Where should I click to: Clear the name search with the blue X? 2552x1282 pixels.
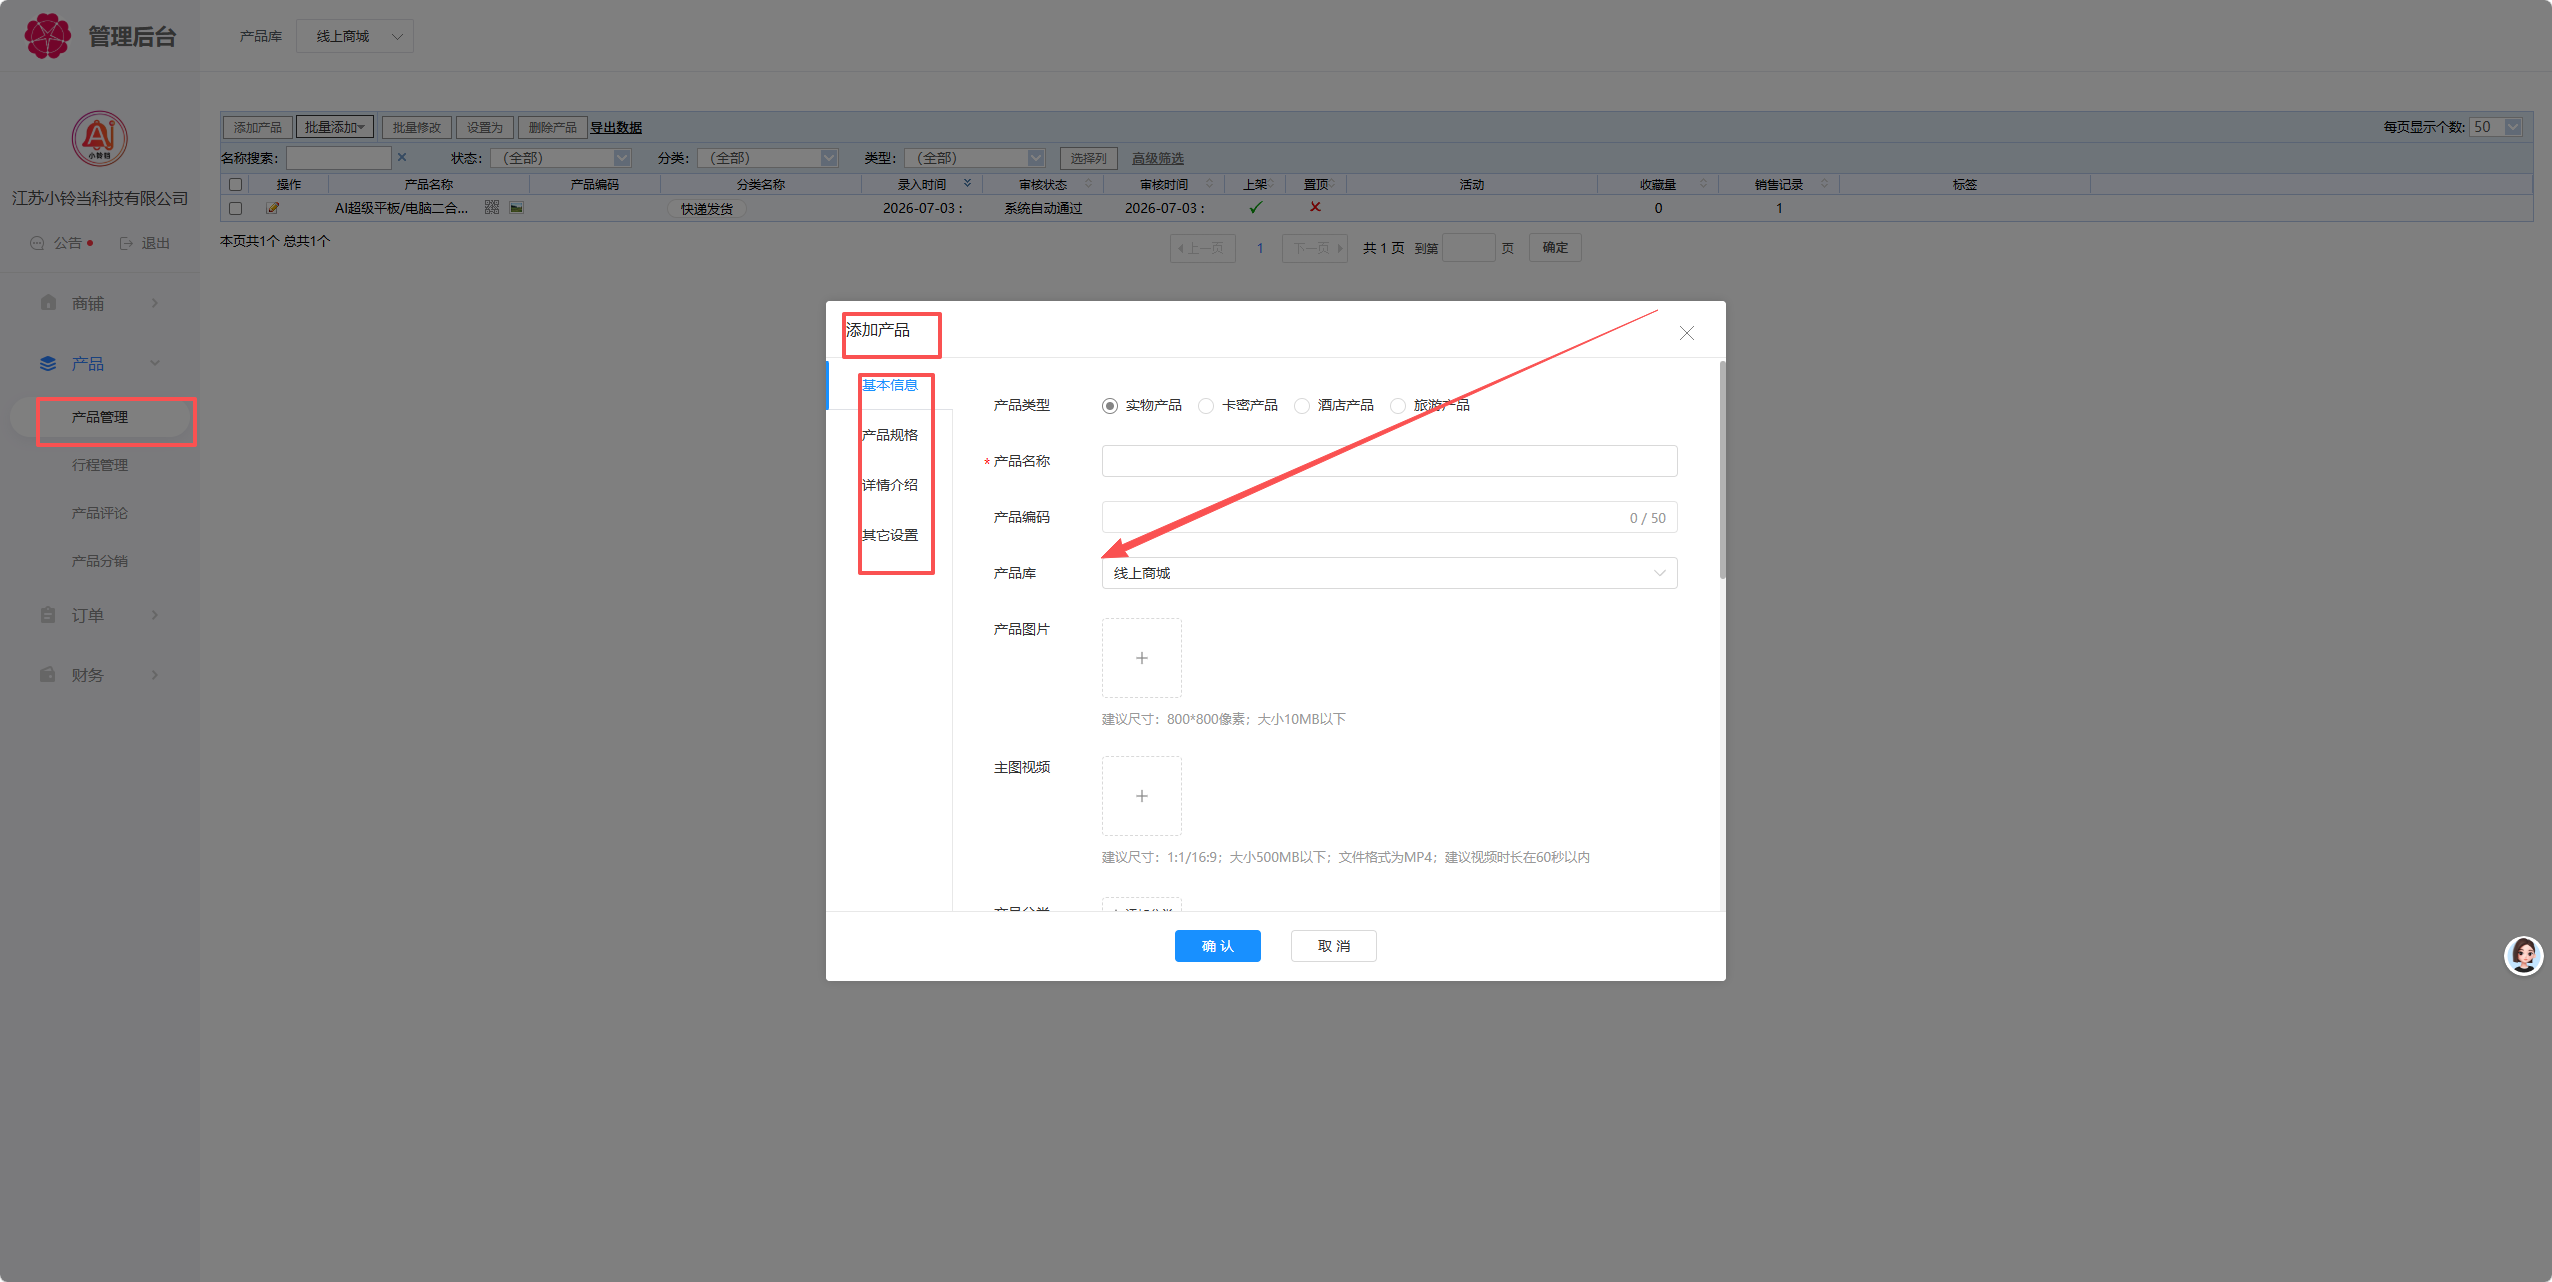[x=402, y=157]
